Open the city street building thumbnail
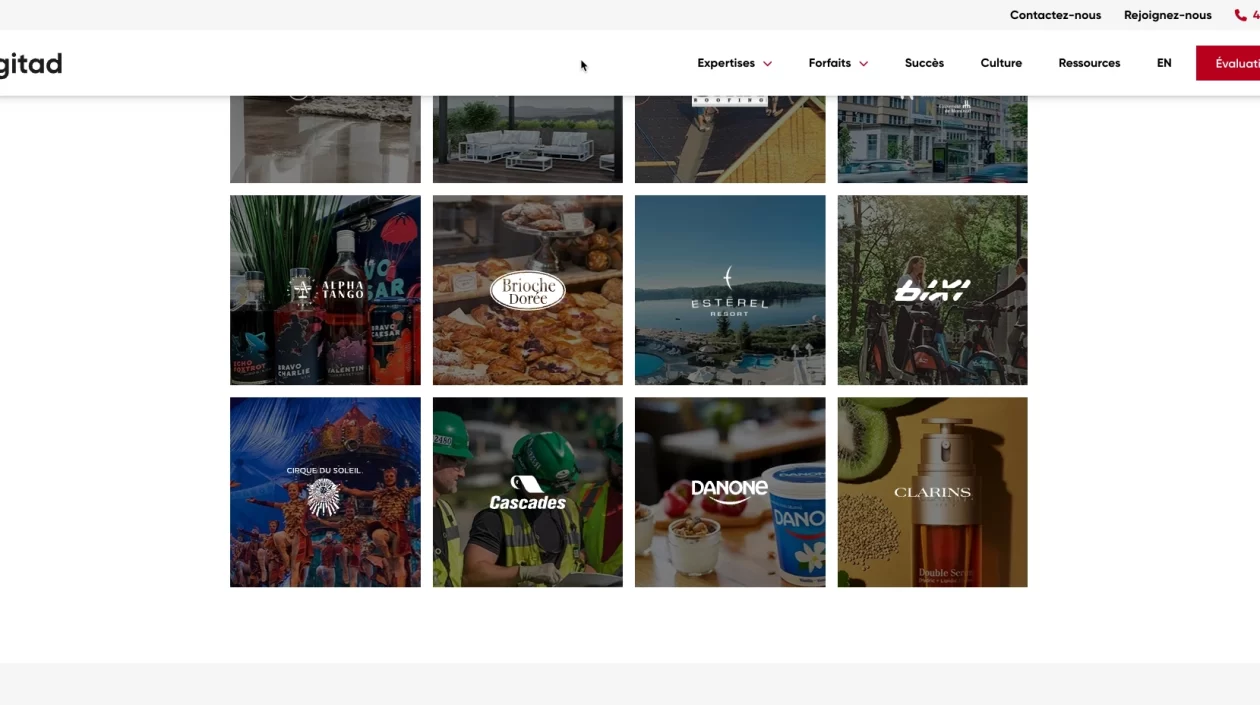Viewport: 1260px width, 705px height. coord(932,139)
